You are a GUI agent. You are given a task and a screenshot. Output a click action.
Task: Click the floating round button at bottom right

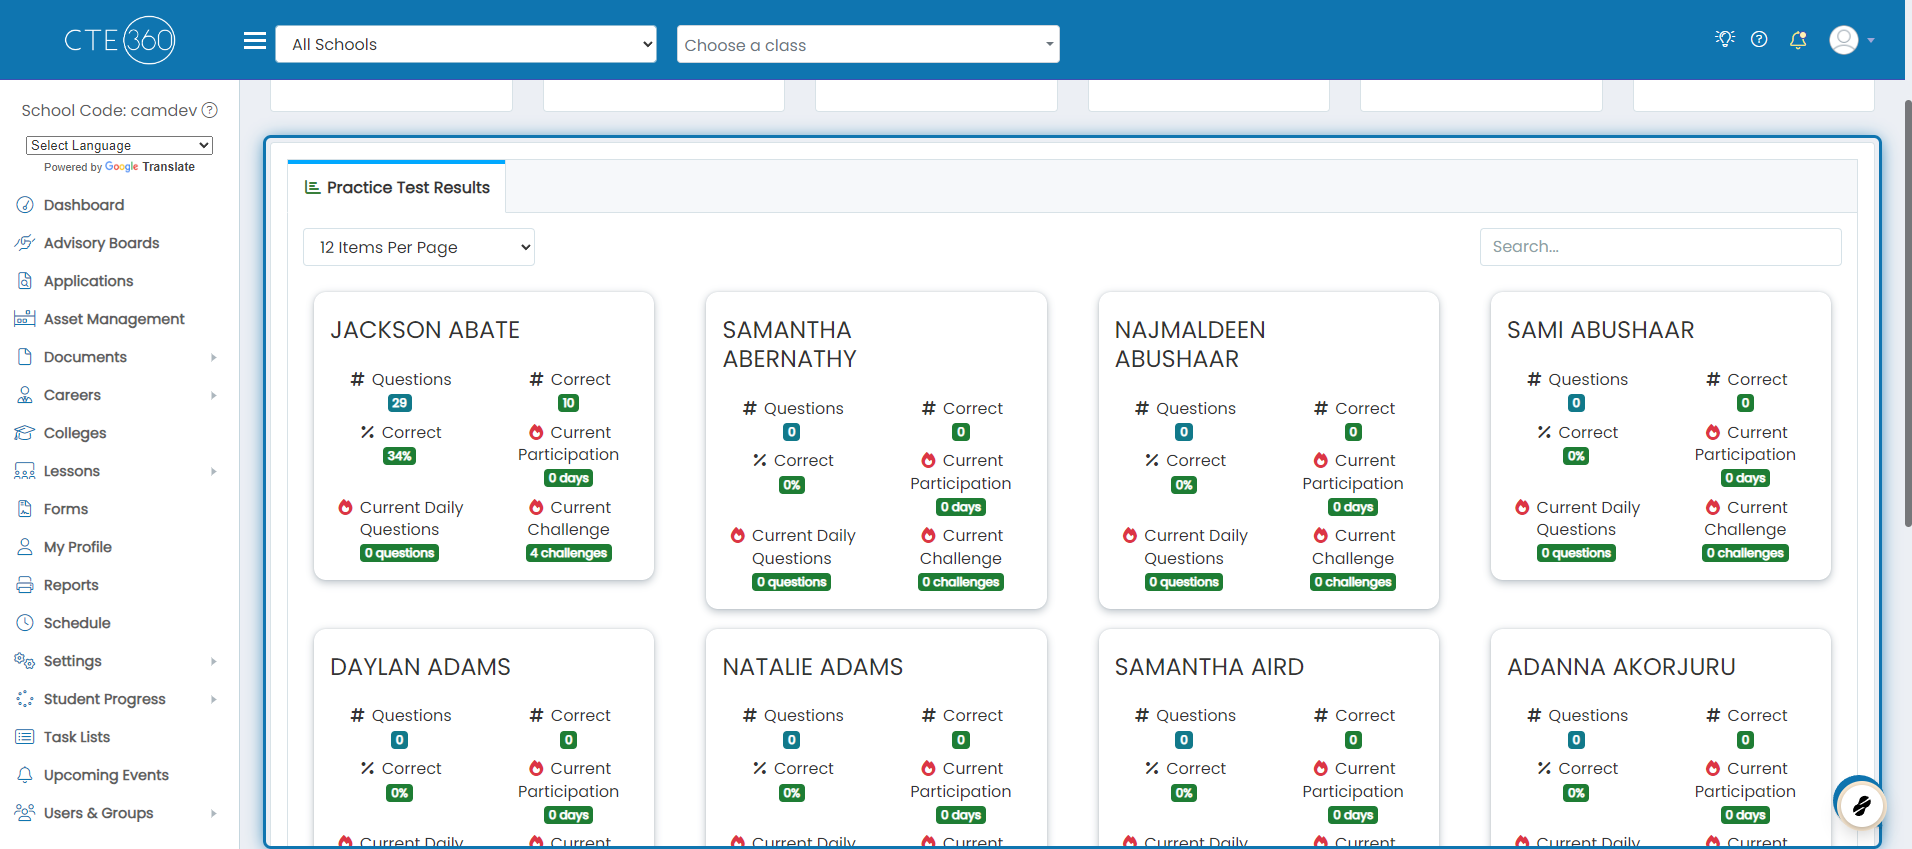click(1861, 805)
